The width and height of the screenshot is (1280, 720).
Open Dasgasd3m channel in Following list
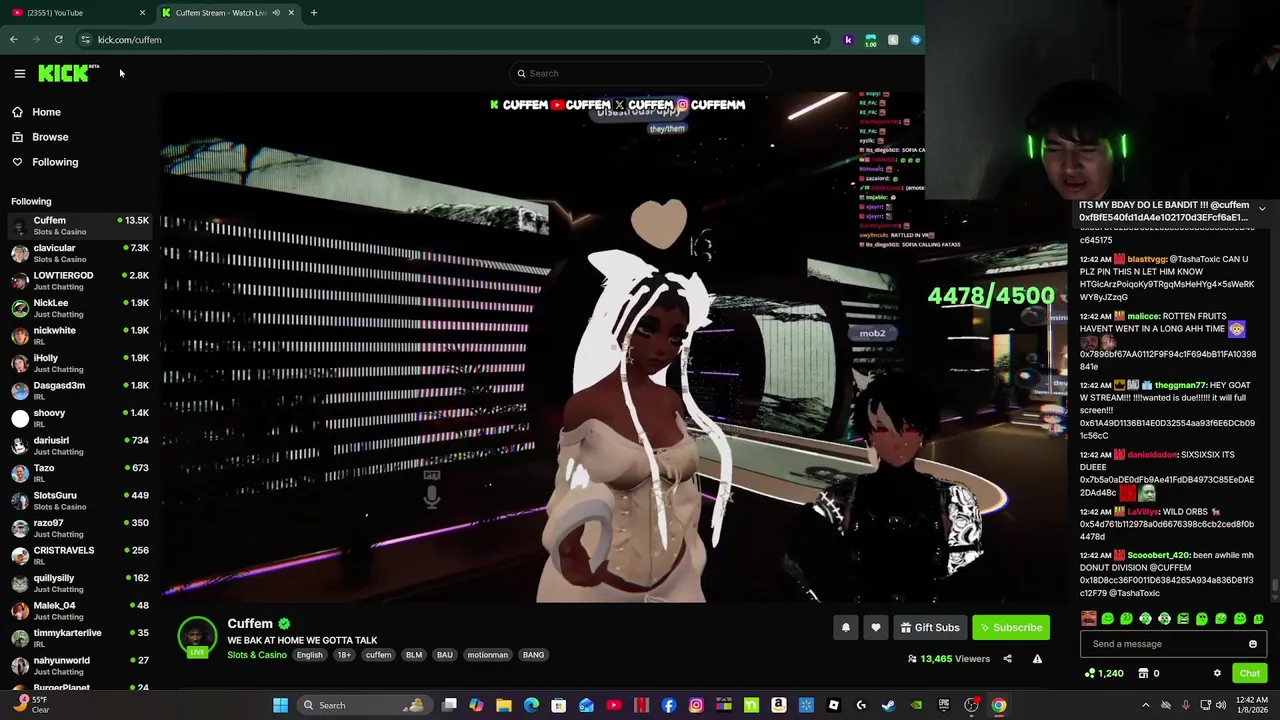click(x=80, y=391)
